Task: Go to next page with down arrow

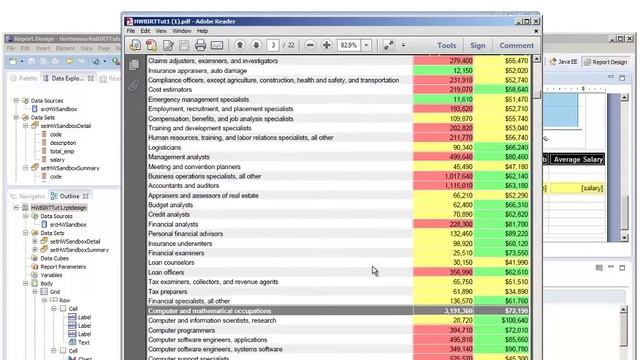Action: click(x=256, y=45)
